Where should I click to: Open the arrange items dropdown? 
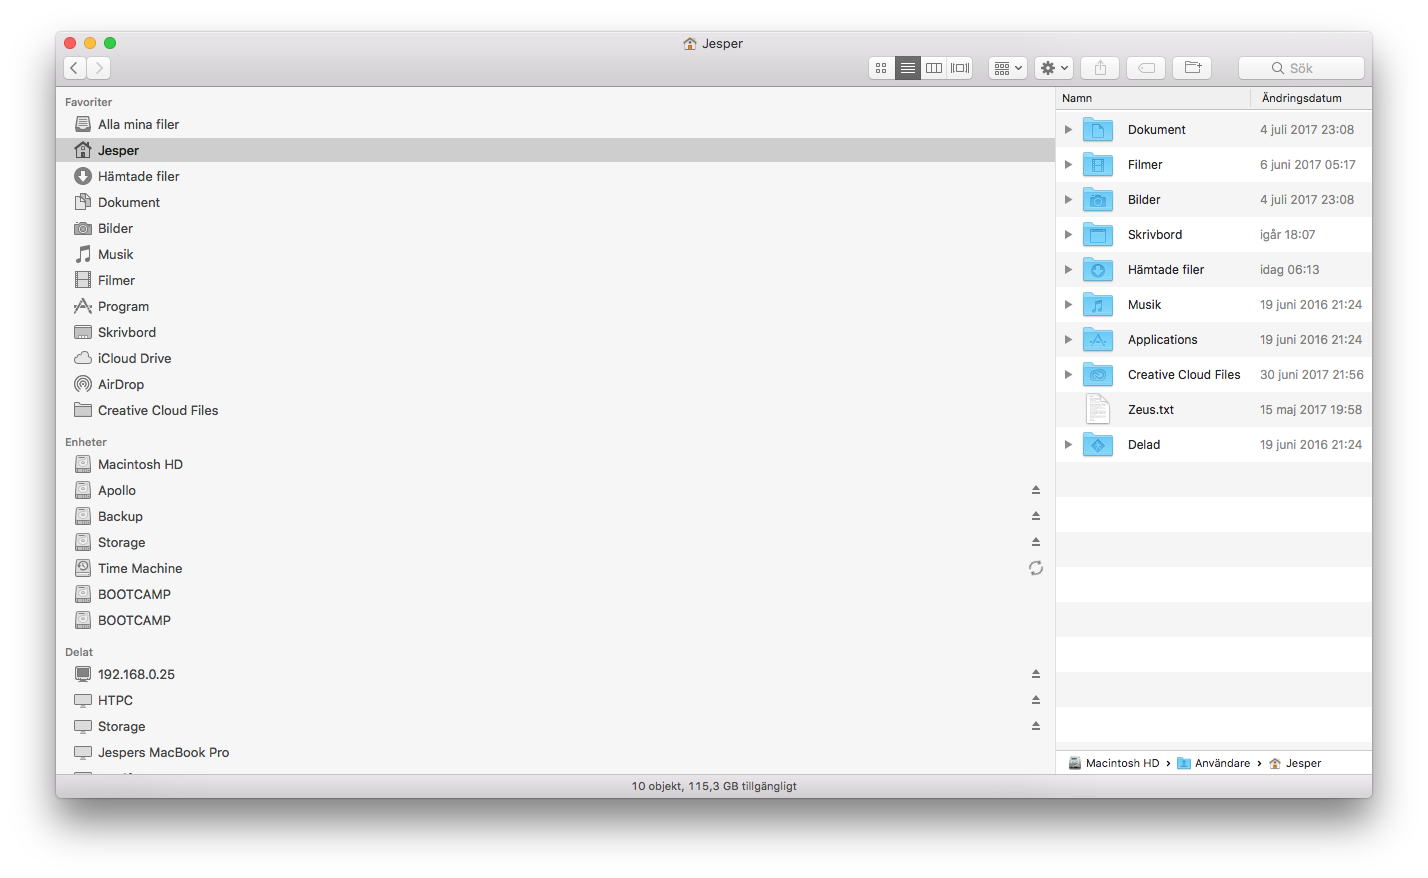click(x=1008, y=68)
